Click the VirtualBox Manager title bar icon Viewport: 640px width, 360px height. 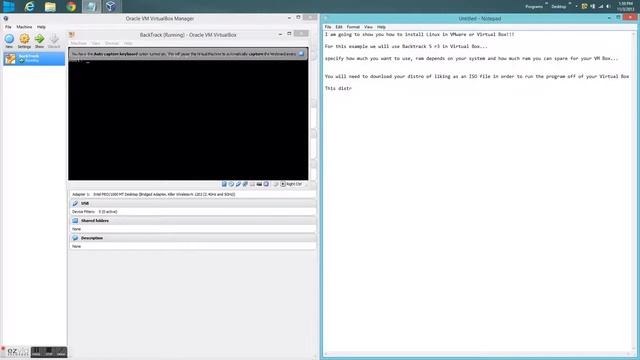point(6,18)
